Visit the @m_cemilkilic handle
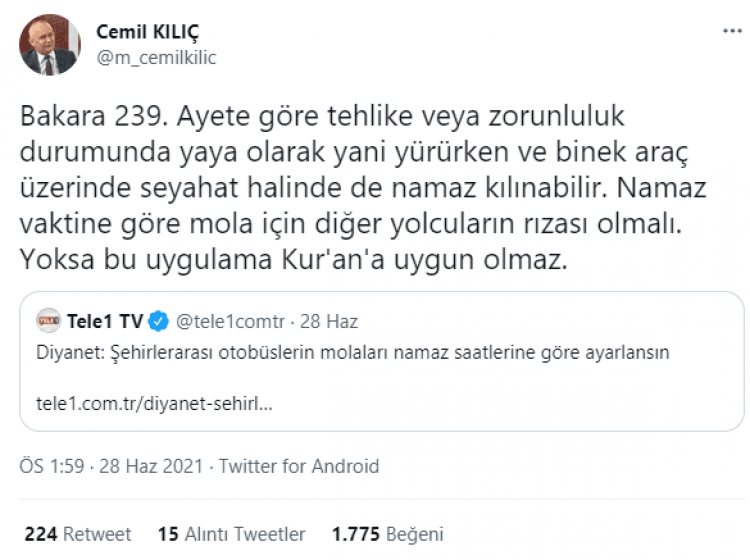Screen dimensions: 750x560 click(156, 57)
